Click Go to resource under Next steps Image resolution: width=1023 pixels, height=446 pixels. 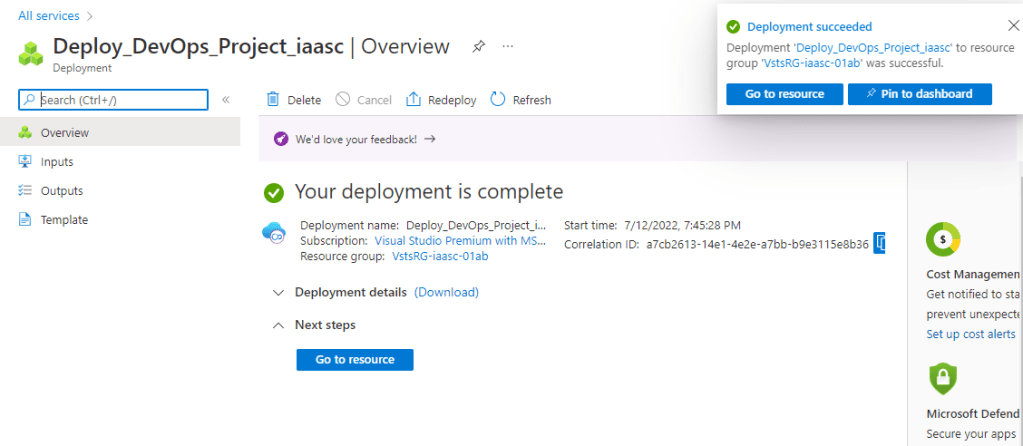point(355,360)
